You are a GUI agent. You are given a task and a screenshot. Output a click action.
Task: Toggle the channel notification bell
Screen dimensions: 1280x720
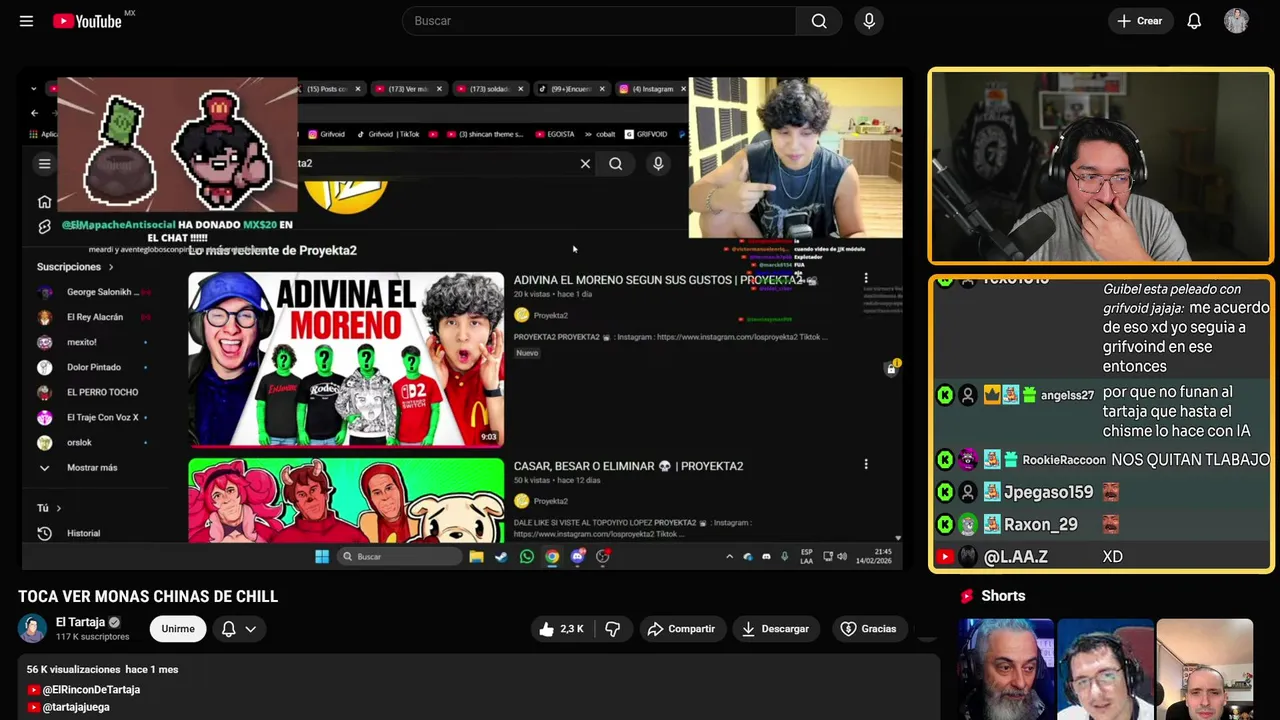pyautogui.click(x=228, y=629)
